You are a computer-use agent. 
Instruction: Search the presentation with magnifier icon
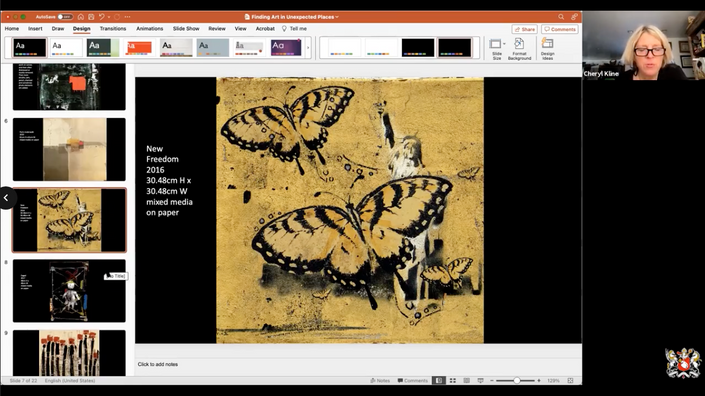point(561,17)
